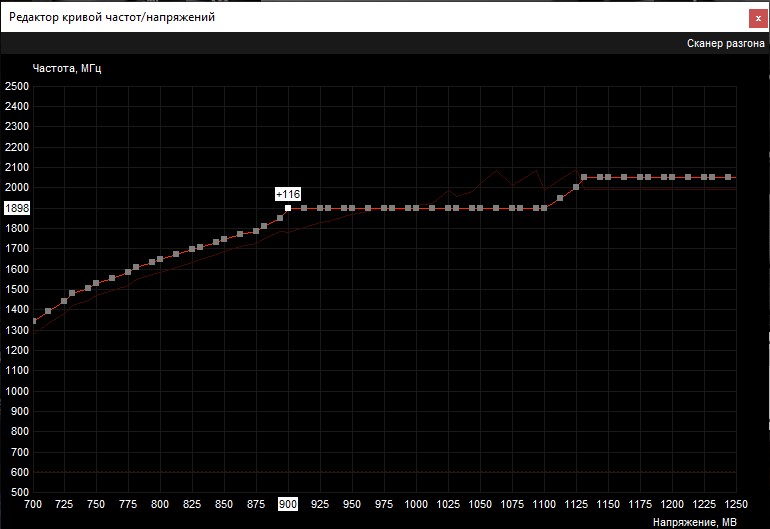
Task: Select the curve point at 950 mV
Action: coord(352,208)
